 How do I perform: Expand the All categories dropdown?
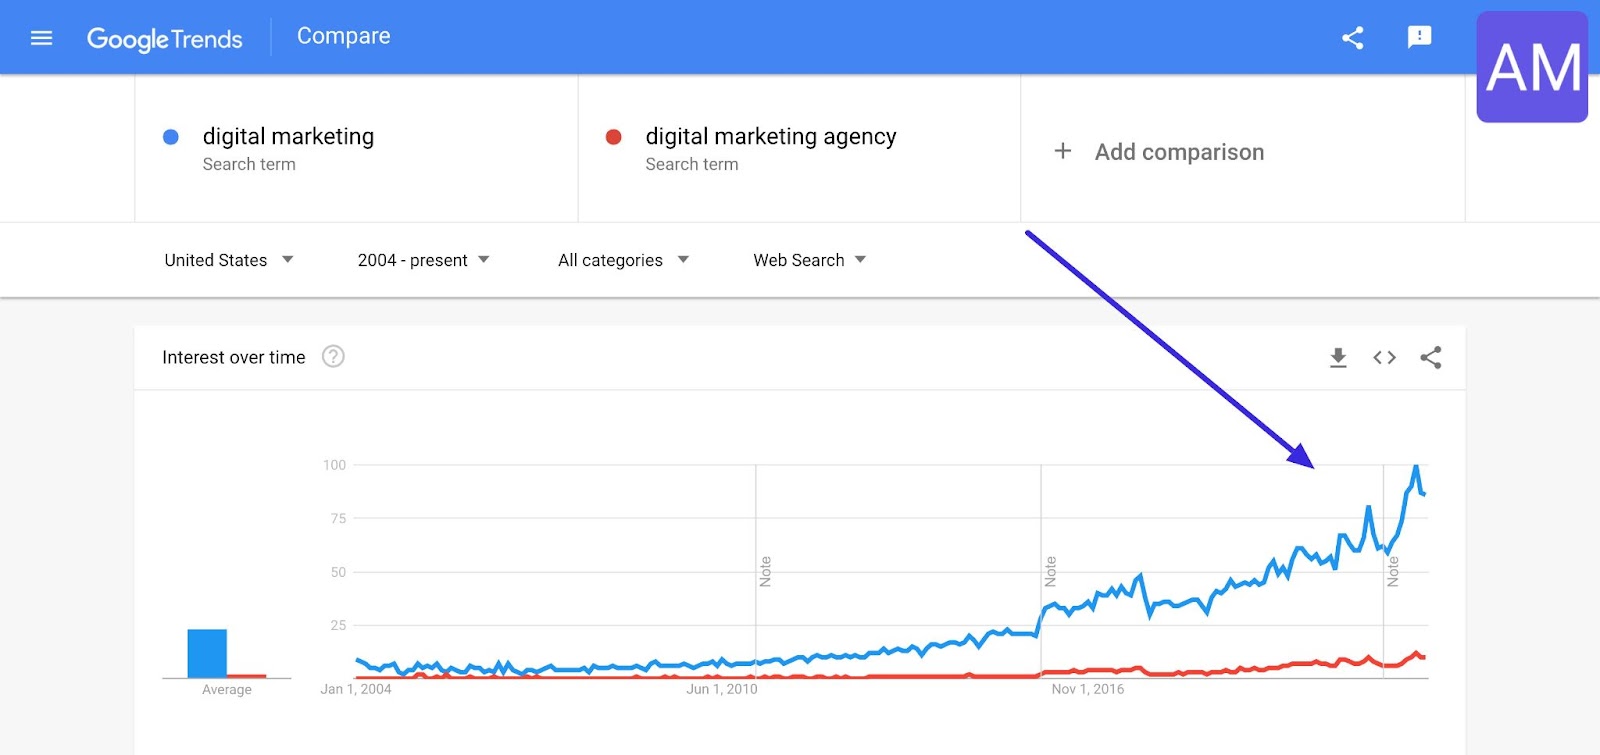(624, 260)
